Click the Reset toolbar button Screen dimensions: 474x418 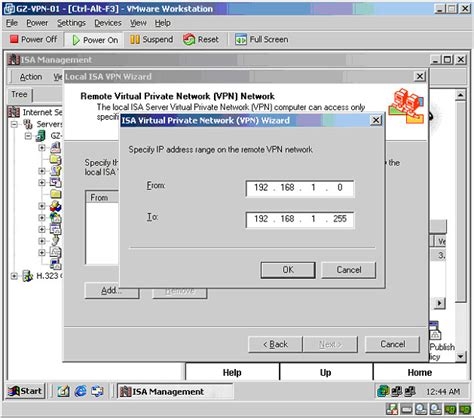[x=201, y=40]
